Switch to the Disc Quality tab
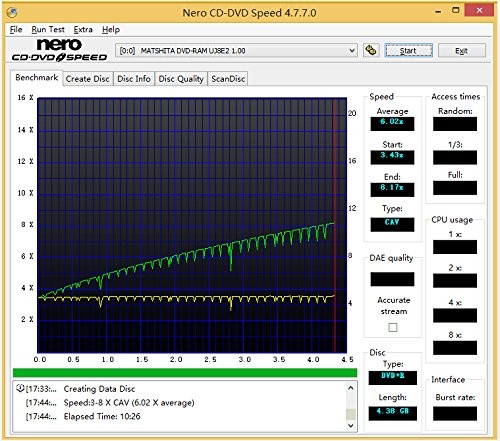The width and height of the screenshot is (500, 441). 181,79
